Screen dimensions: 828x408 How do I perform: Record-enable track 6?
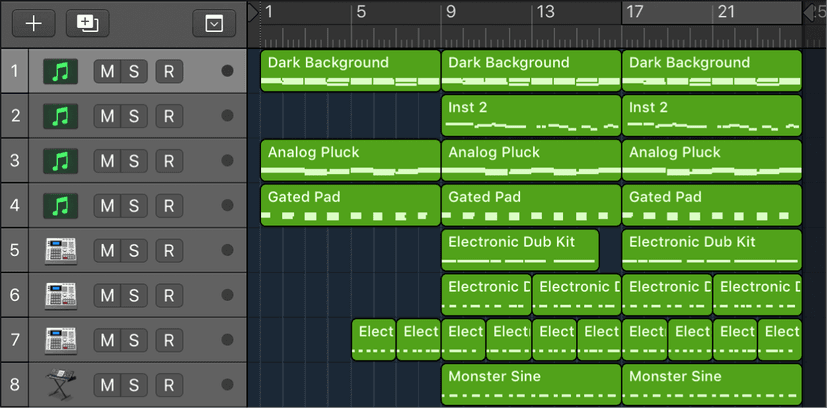point(169,296)
